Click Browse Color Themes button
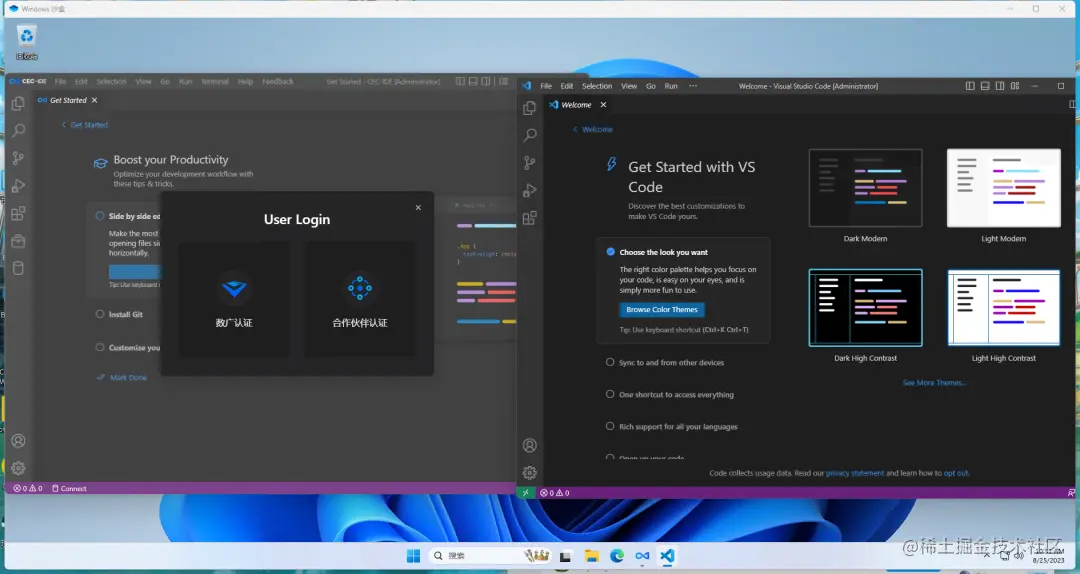The height and width of the screenshot is (574, 1080). coord(662,310)
